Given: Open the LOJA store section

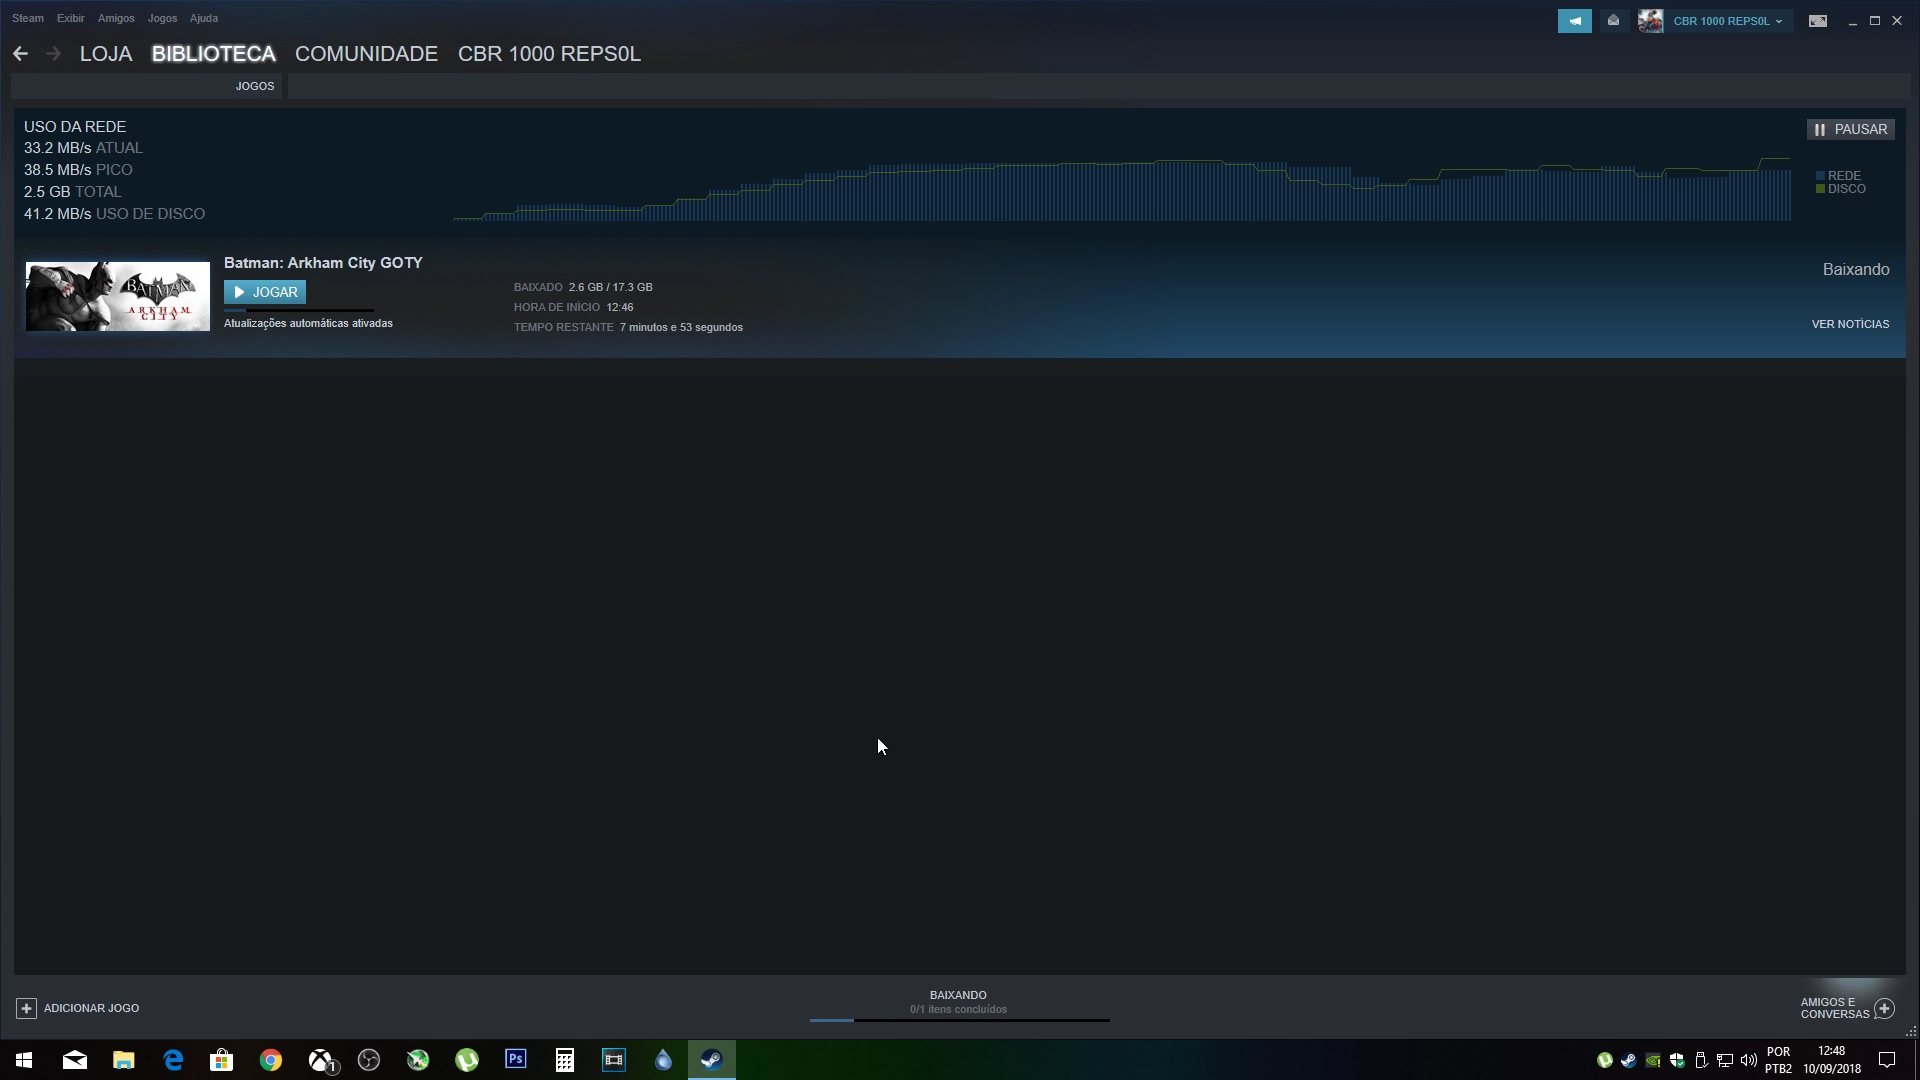Looking at the screenshot, I should pos(106,54).
